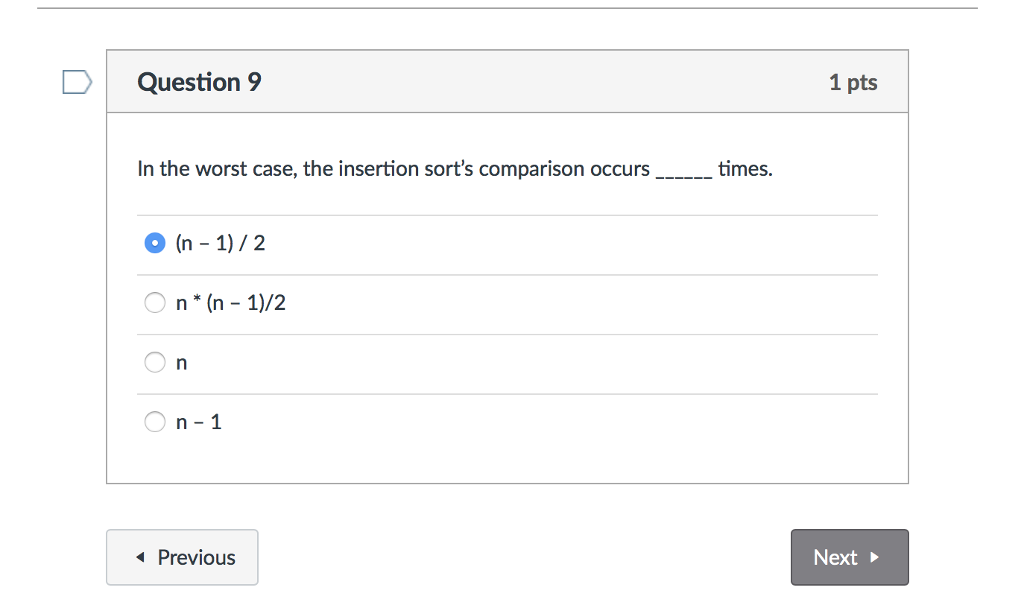Select the n - 1 answer choice
Image resolution: width=1024 pixels, height=605 pixels.
point(155,421)
